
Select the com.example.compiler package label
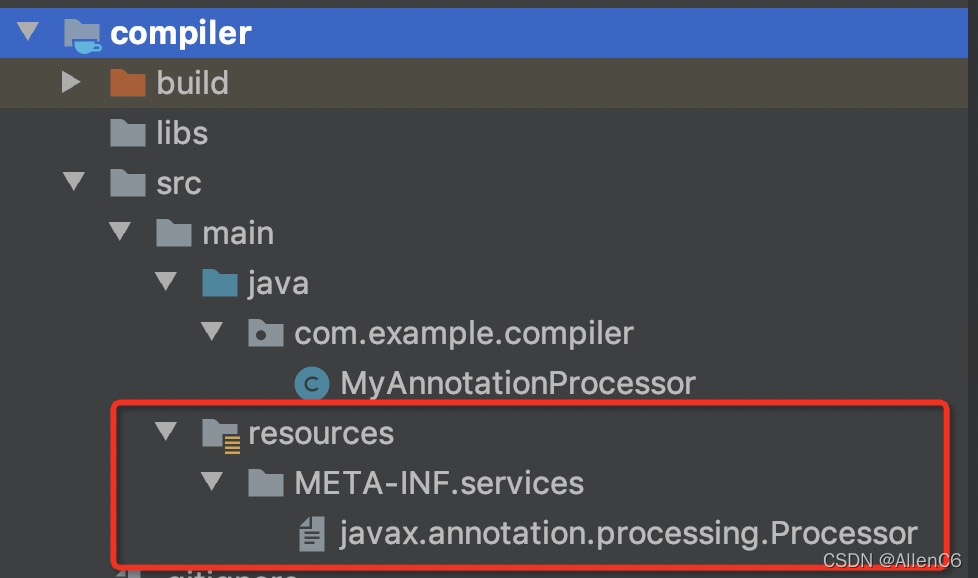click(x=464, y=334)
